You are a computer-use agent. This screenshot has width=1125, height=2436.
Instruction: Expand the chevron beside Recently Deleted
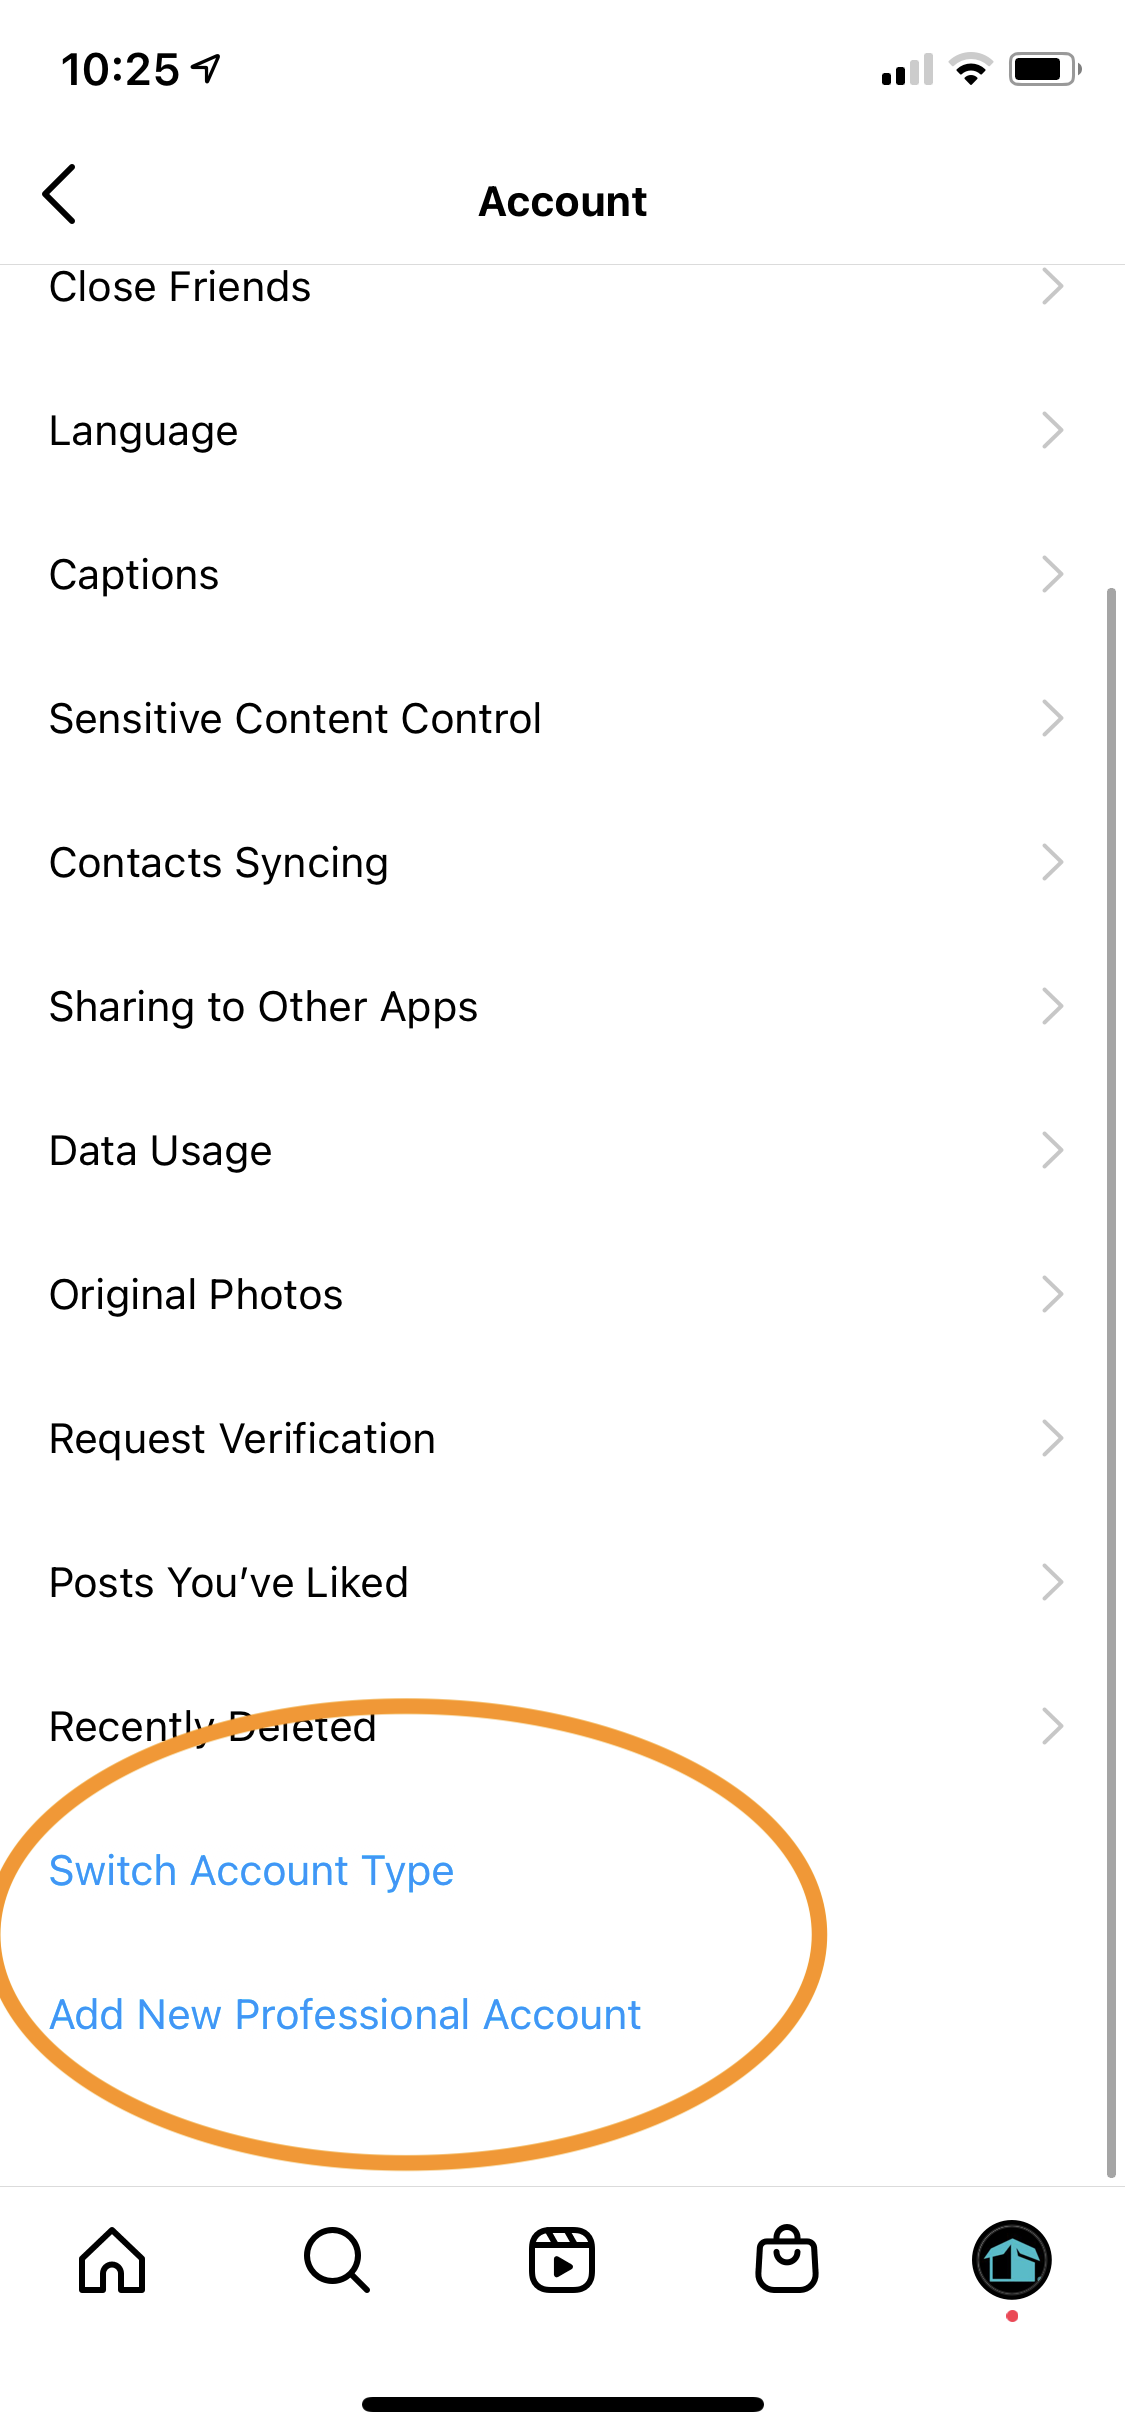tap(1052, 1727)
